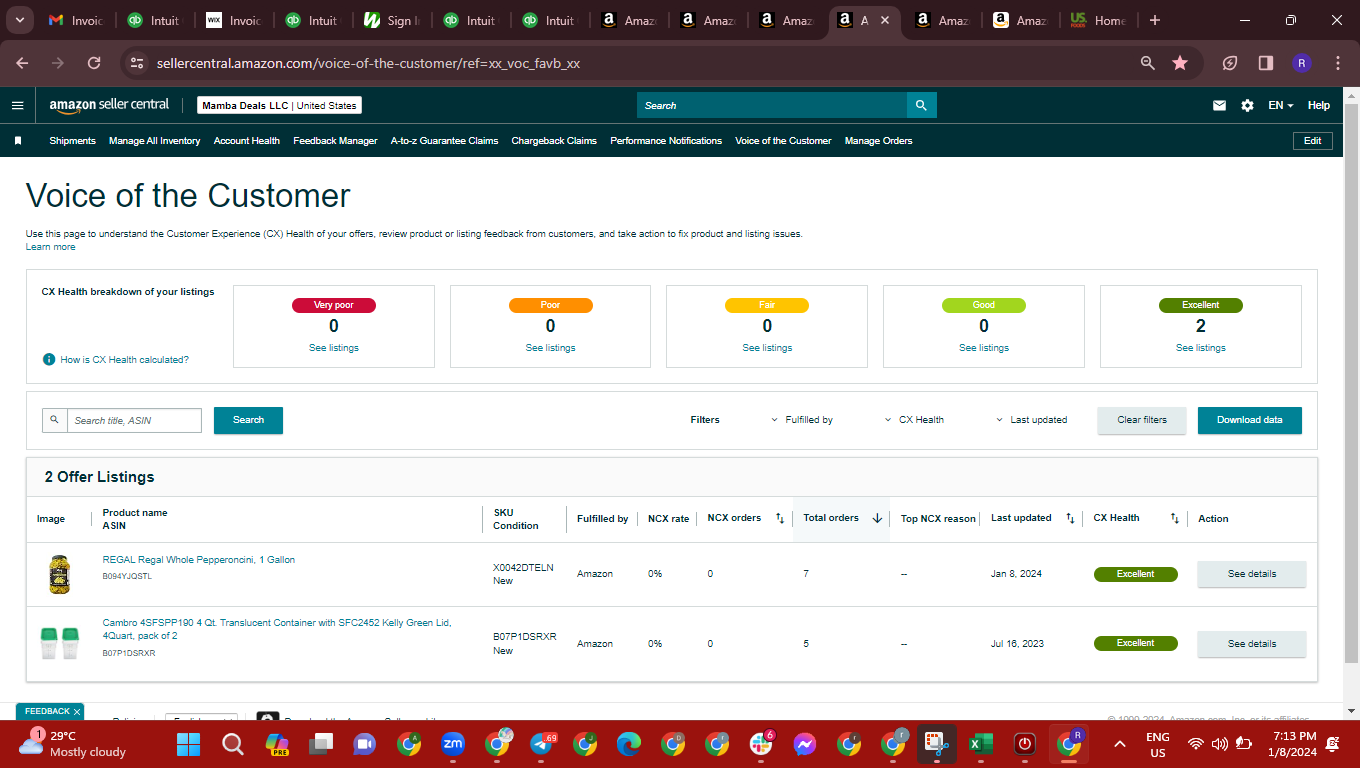This screenshot has width=1360, height=768.
Task: See listings under Very poor
Action: pyautogui.click(x=334, y=348)
